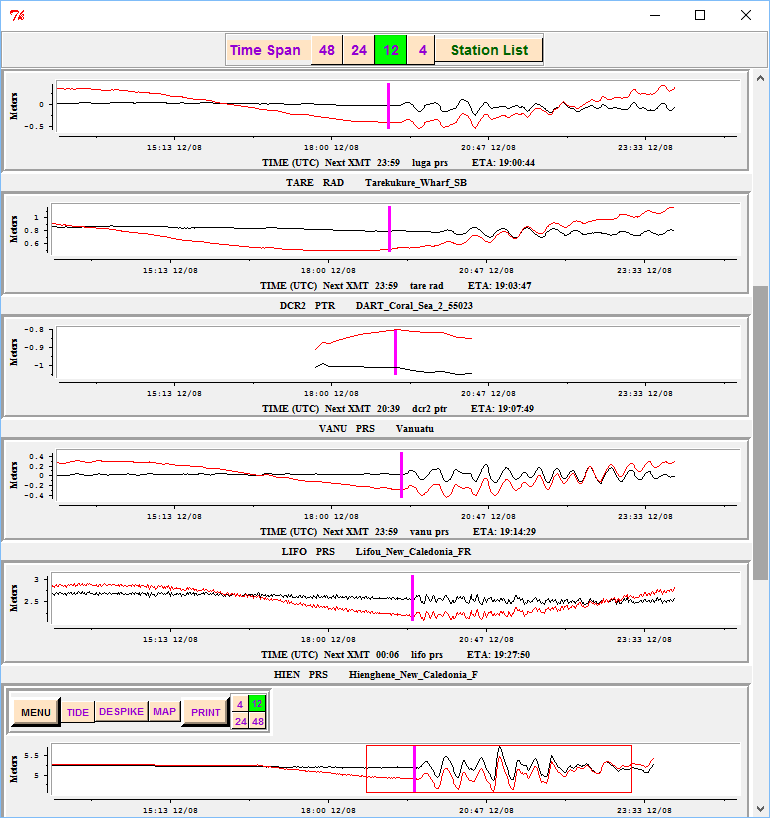The width and height of the screenshot is (770, 818).
Task: Click the magenta marker on the DCR2 plot
Action: [x=395, y=352]
